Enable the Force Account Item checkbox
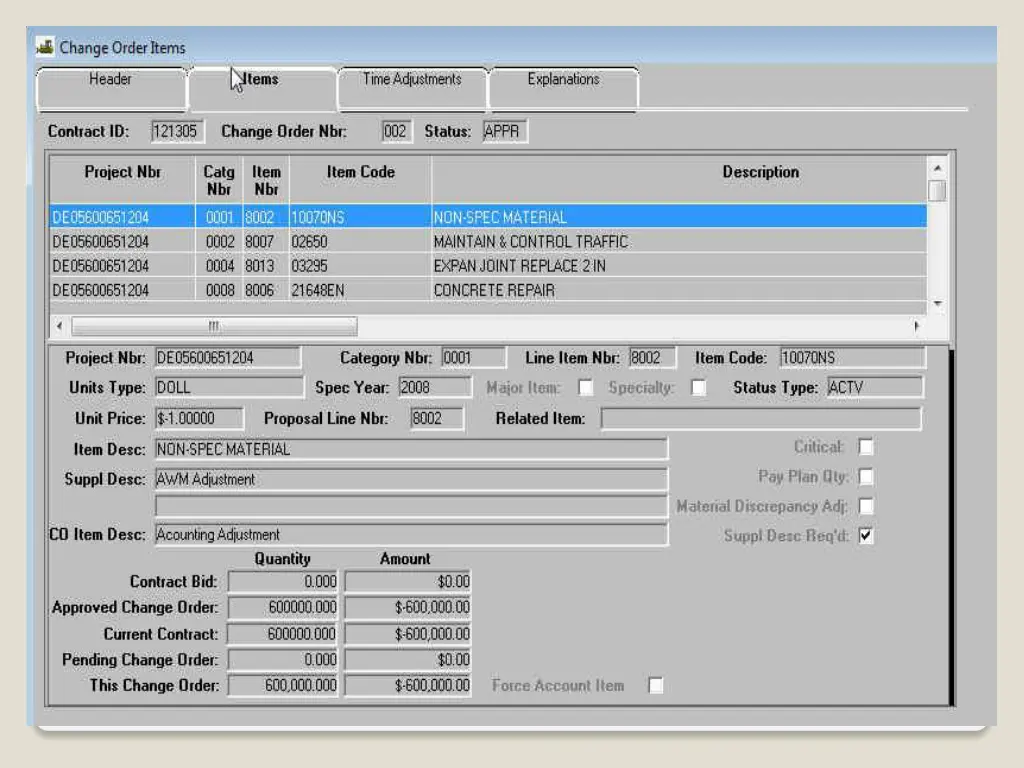This screenshot has width=1024, height=768. tap(656, 685)
